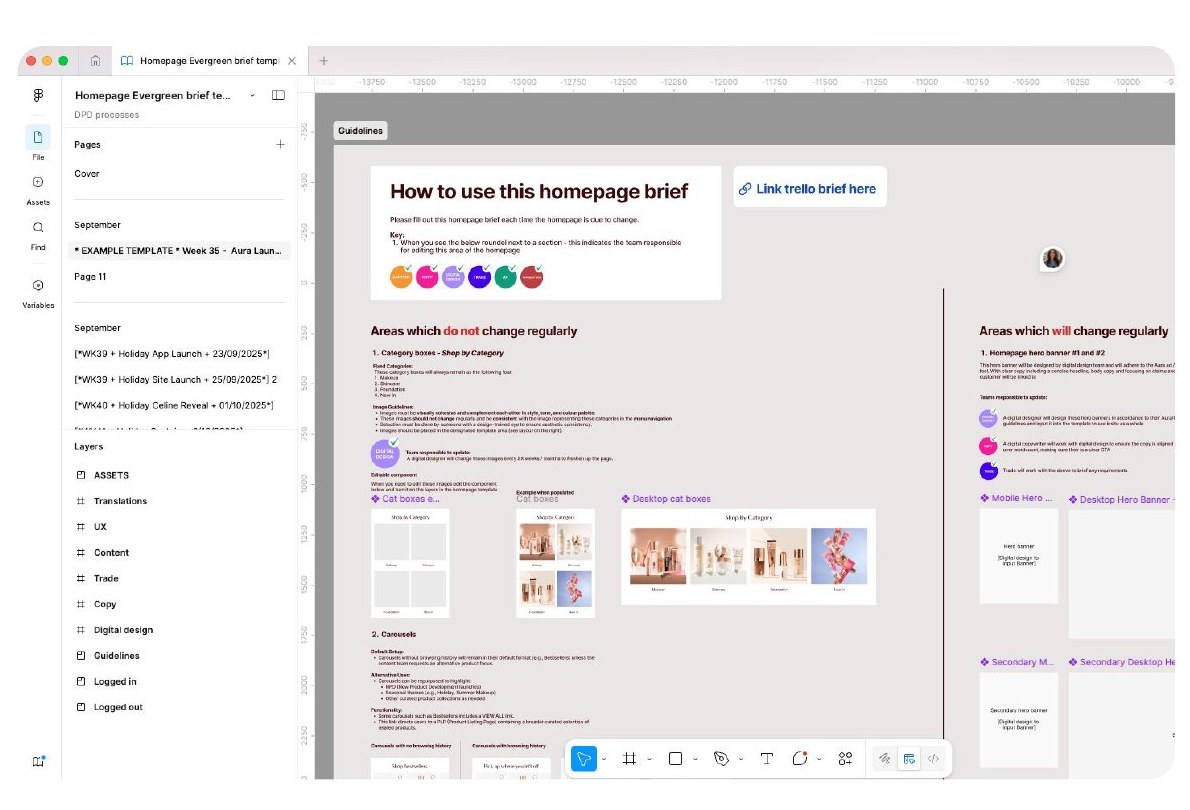Go to the Home tab icon
Viewport: 1190px width, 810px height.
(x=95, y=61)
